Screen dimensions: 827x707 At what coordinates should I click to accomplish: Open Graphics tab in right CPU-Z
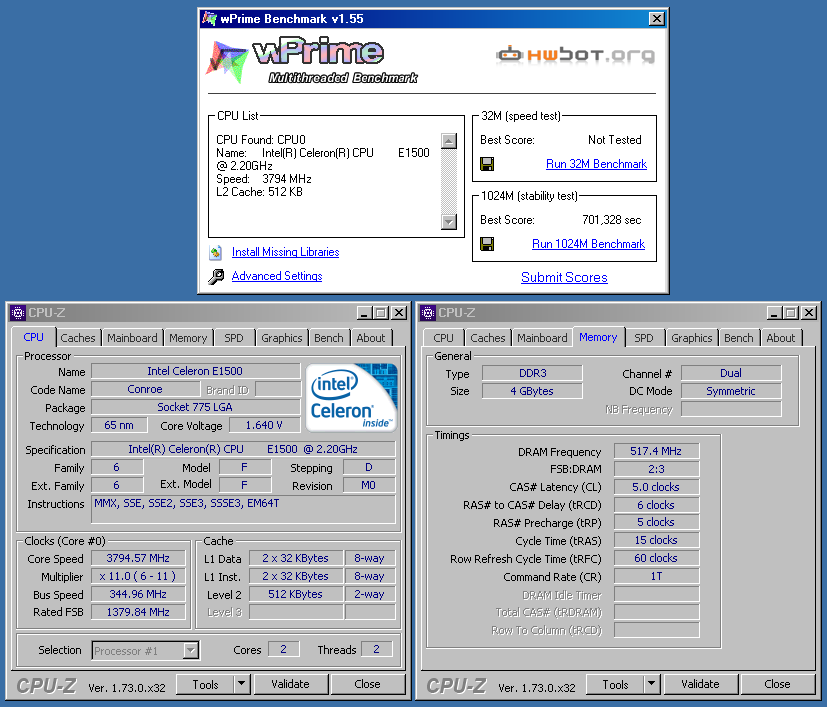point(691,338)
